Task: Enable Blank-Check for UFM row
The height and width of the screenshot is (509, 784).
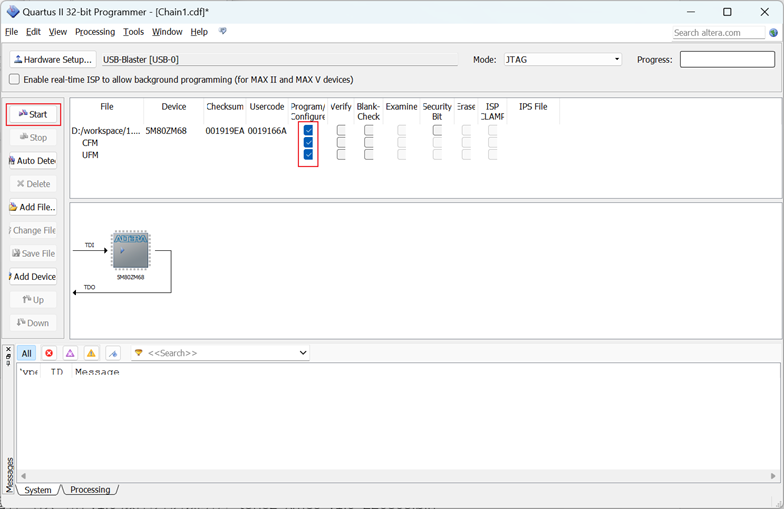Action: 368,154
